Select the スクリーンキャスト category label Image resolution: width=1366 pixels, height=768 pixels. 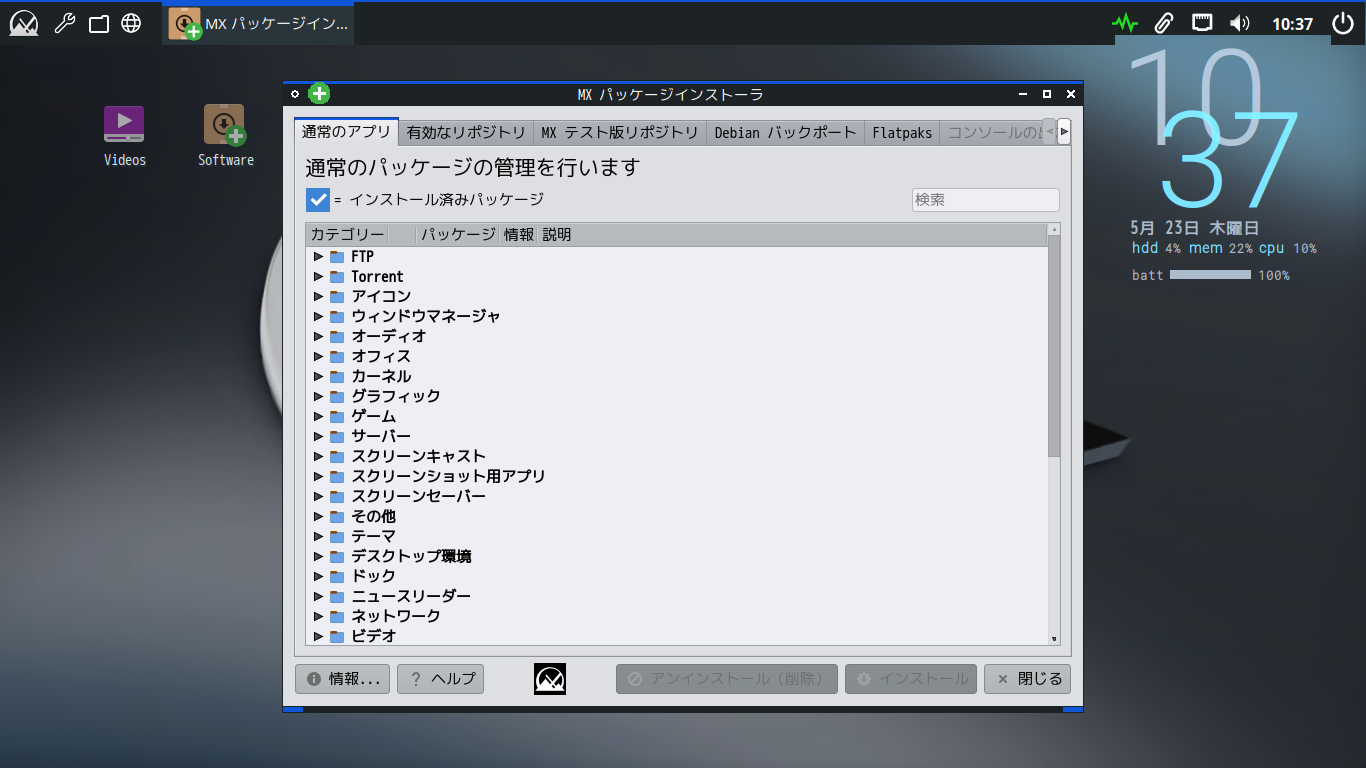coord(418,456)
